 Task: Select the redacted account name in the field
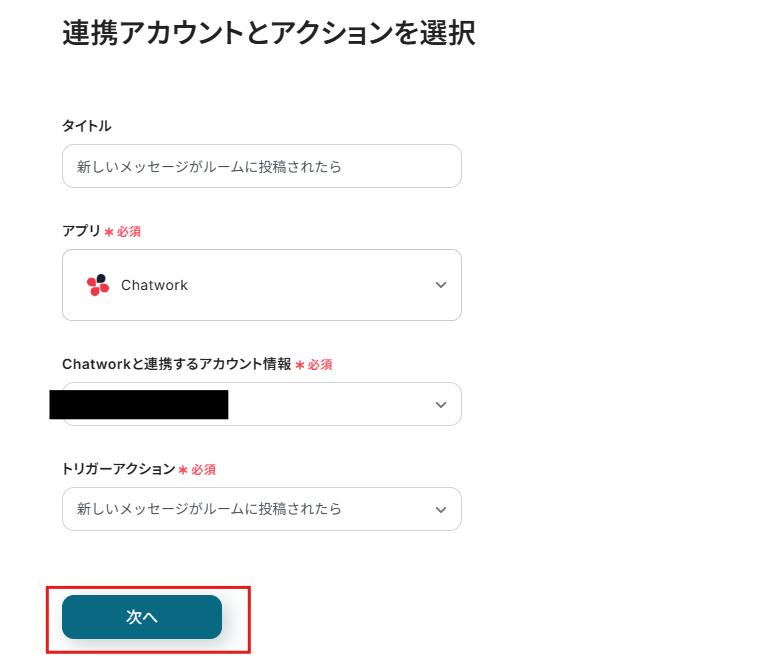click(x=139, y=404)
